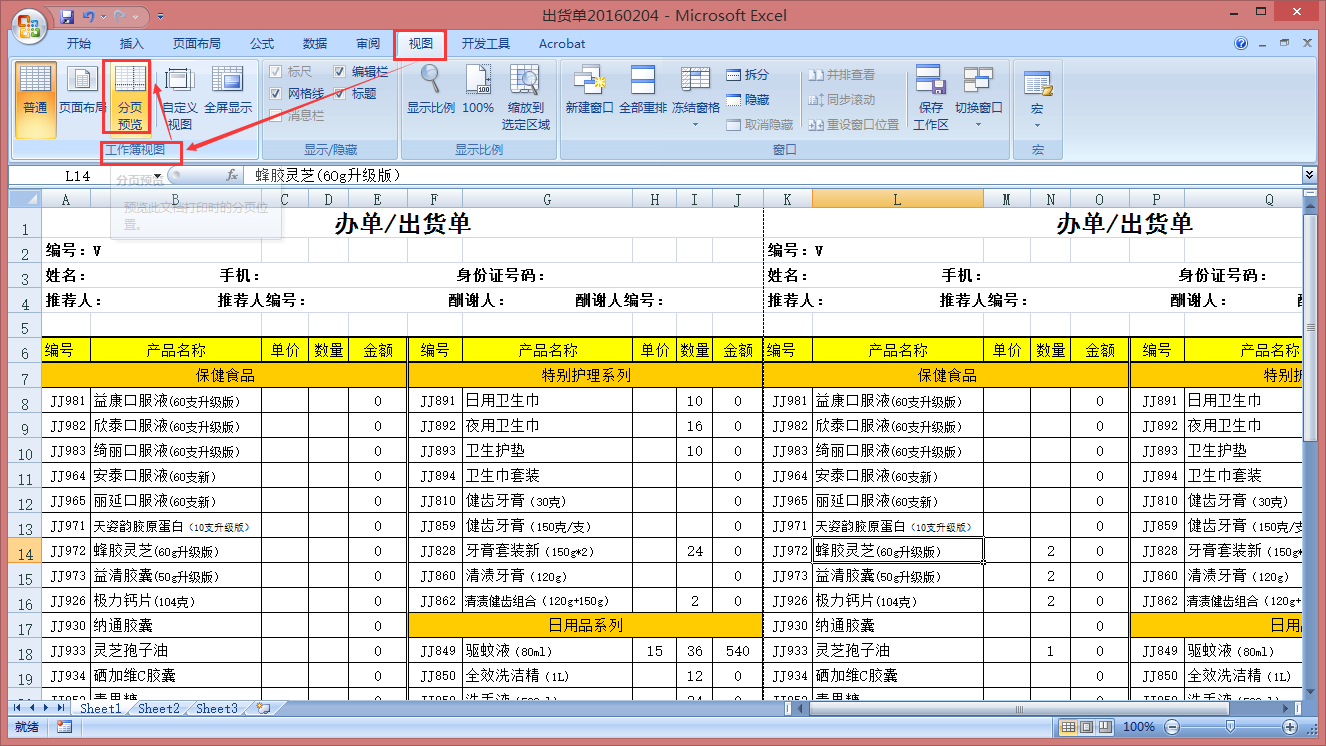Open Excel help question mark icon
Image resolution: width=1326 pixels, height=746 pixels.
coord(1241,44)
